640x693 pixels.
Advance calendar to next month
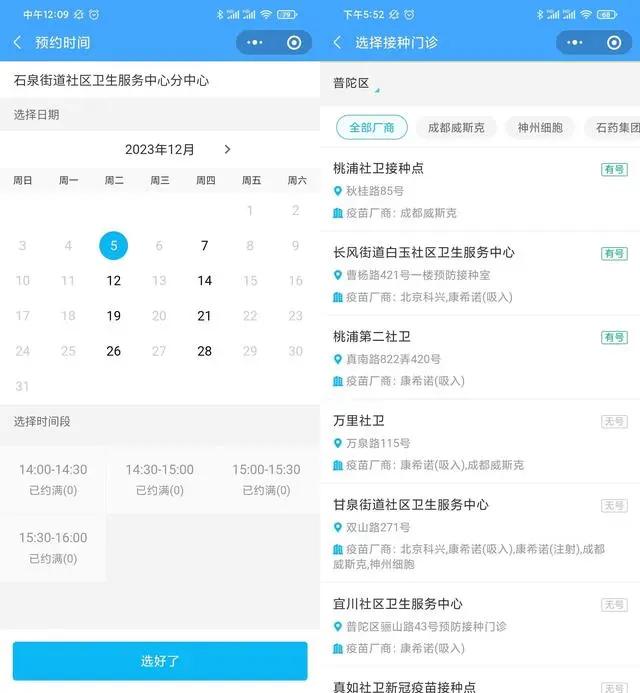[x=227, y=150]
